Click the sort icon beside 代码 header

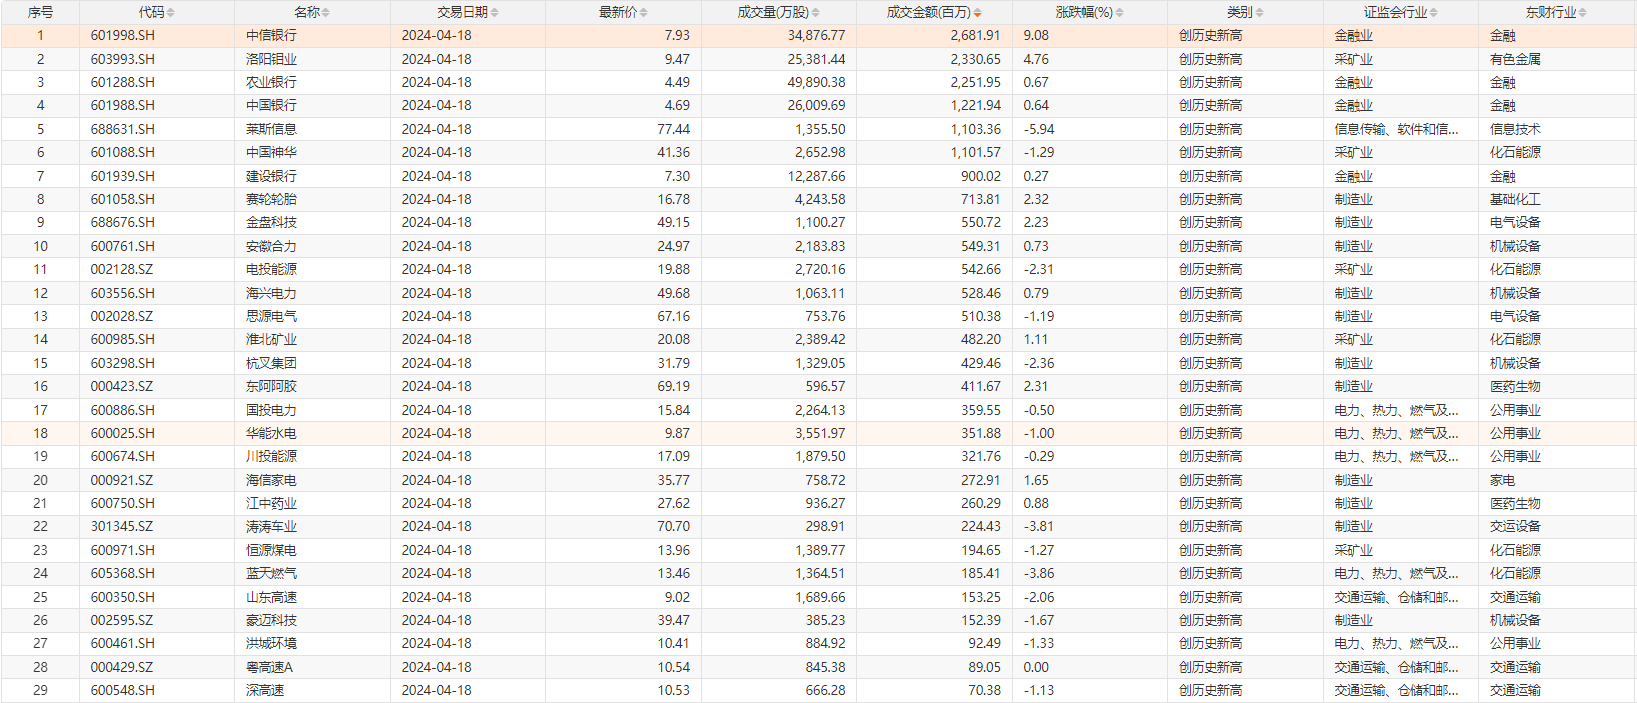(x=170, y=13)
